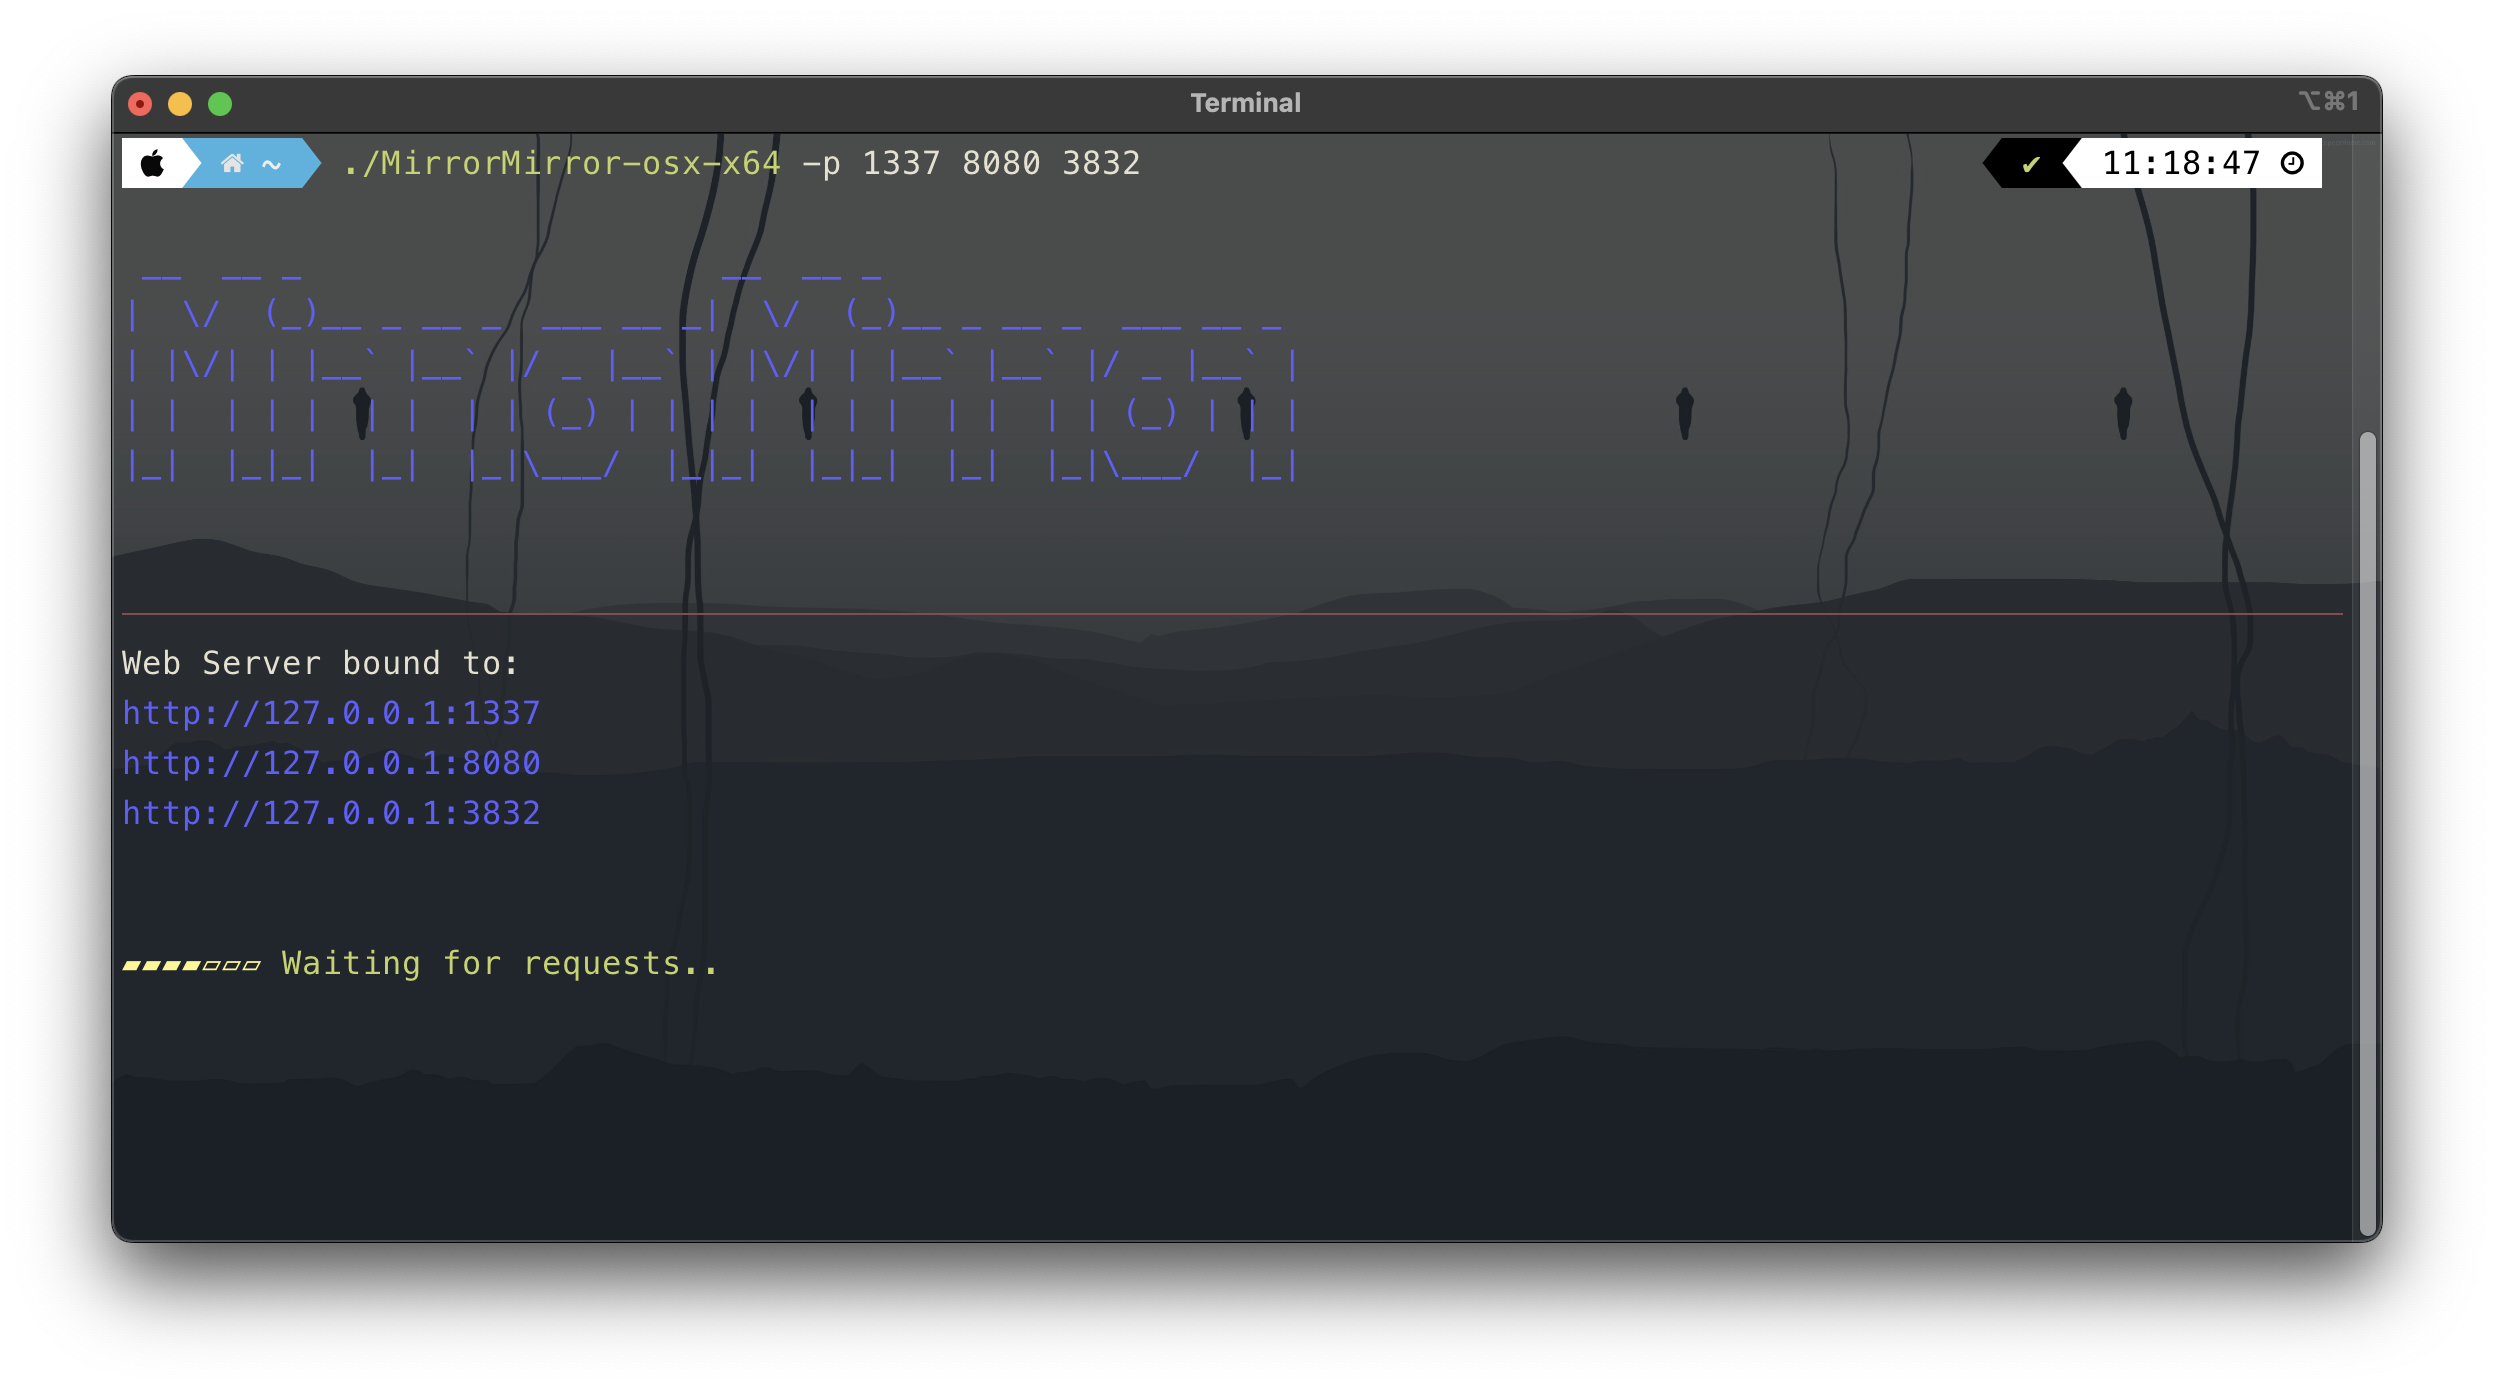
Task: Click the Waiting for requests status text
Action: click(500, 963)
